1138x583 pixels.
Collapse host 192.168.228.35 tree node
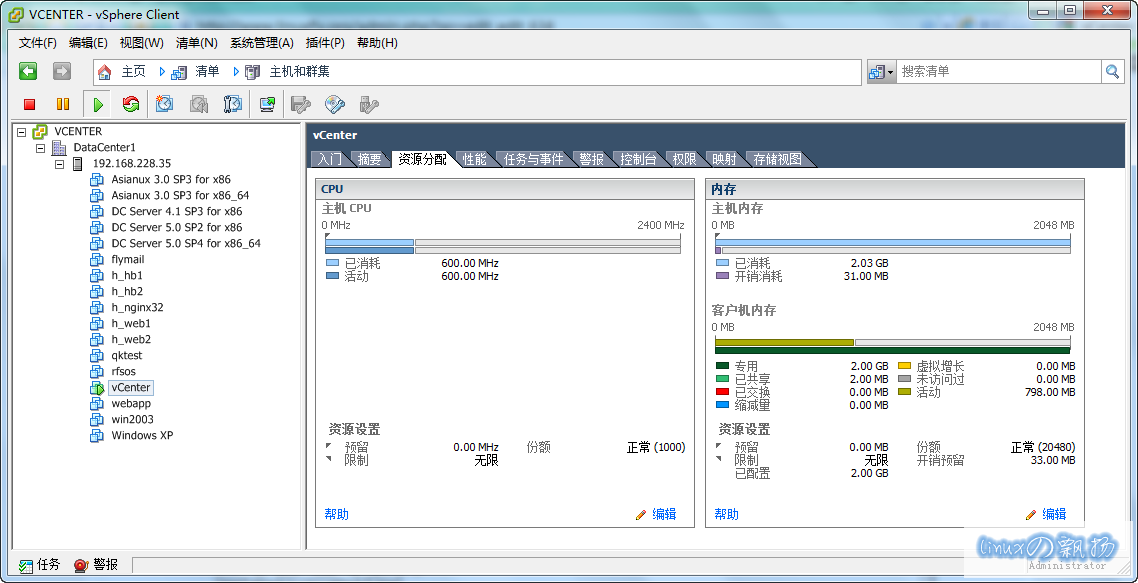pos(60,164)
